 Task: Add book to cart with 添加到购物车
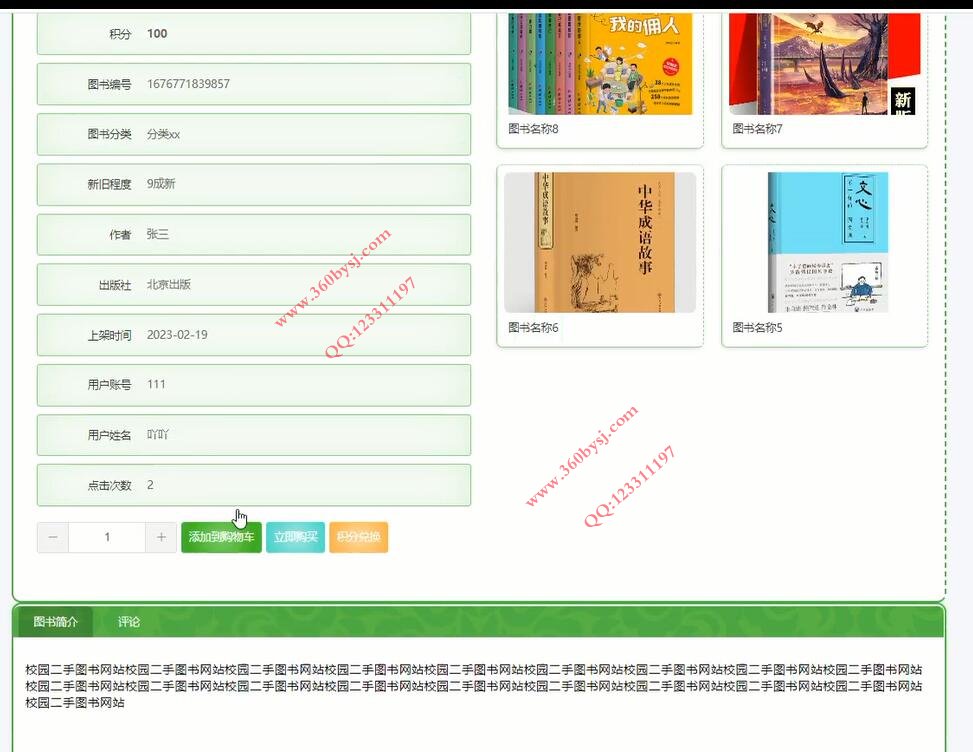click(x=222, y=537)
